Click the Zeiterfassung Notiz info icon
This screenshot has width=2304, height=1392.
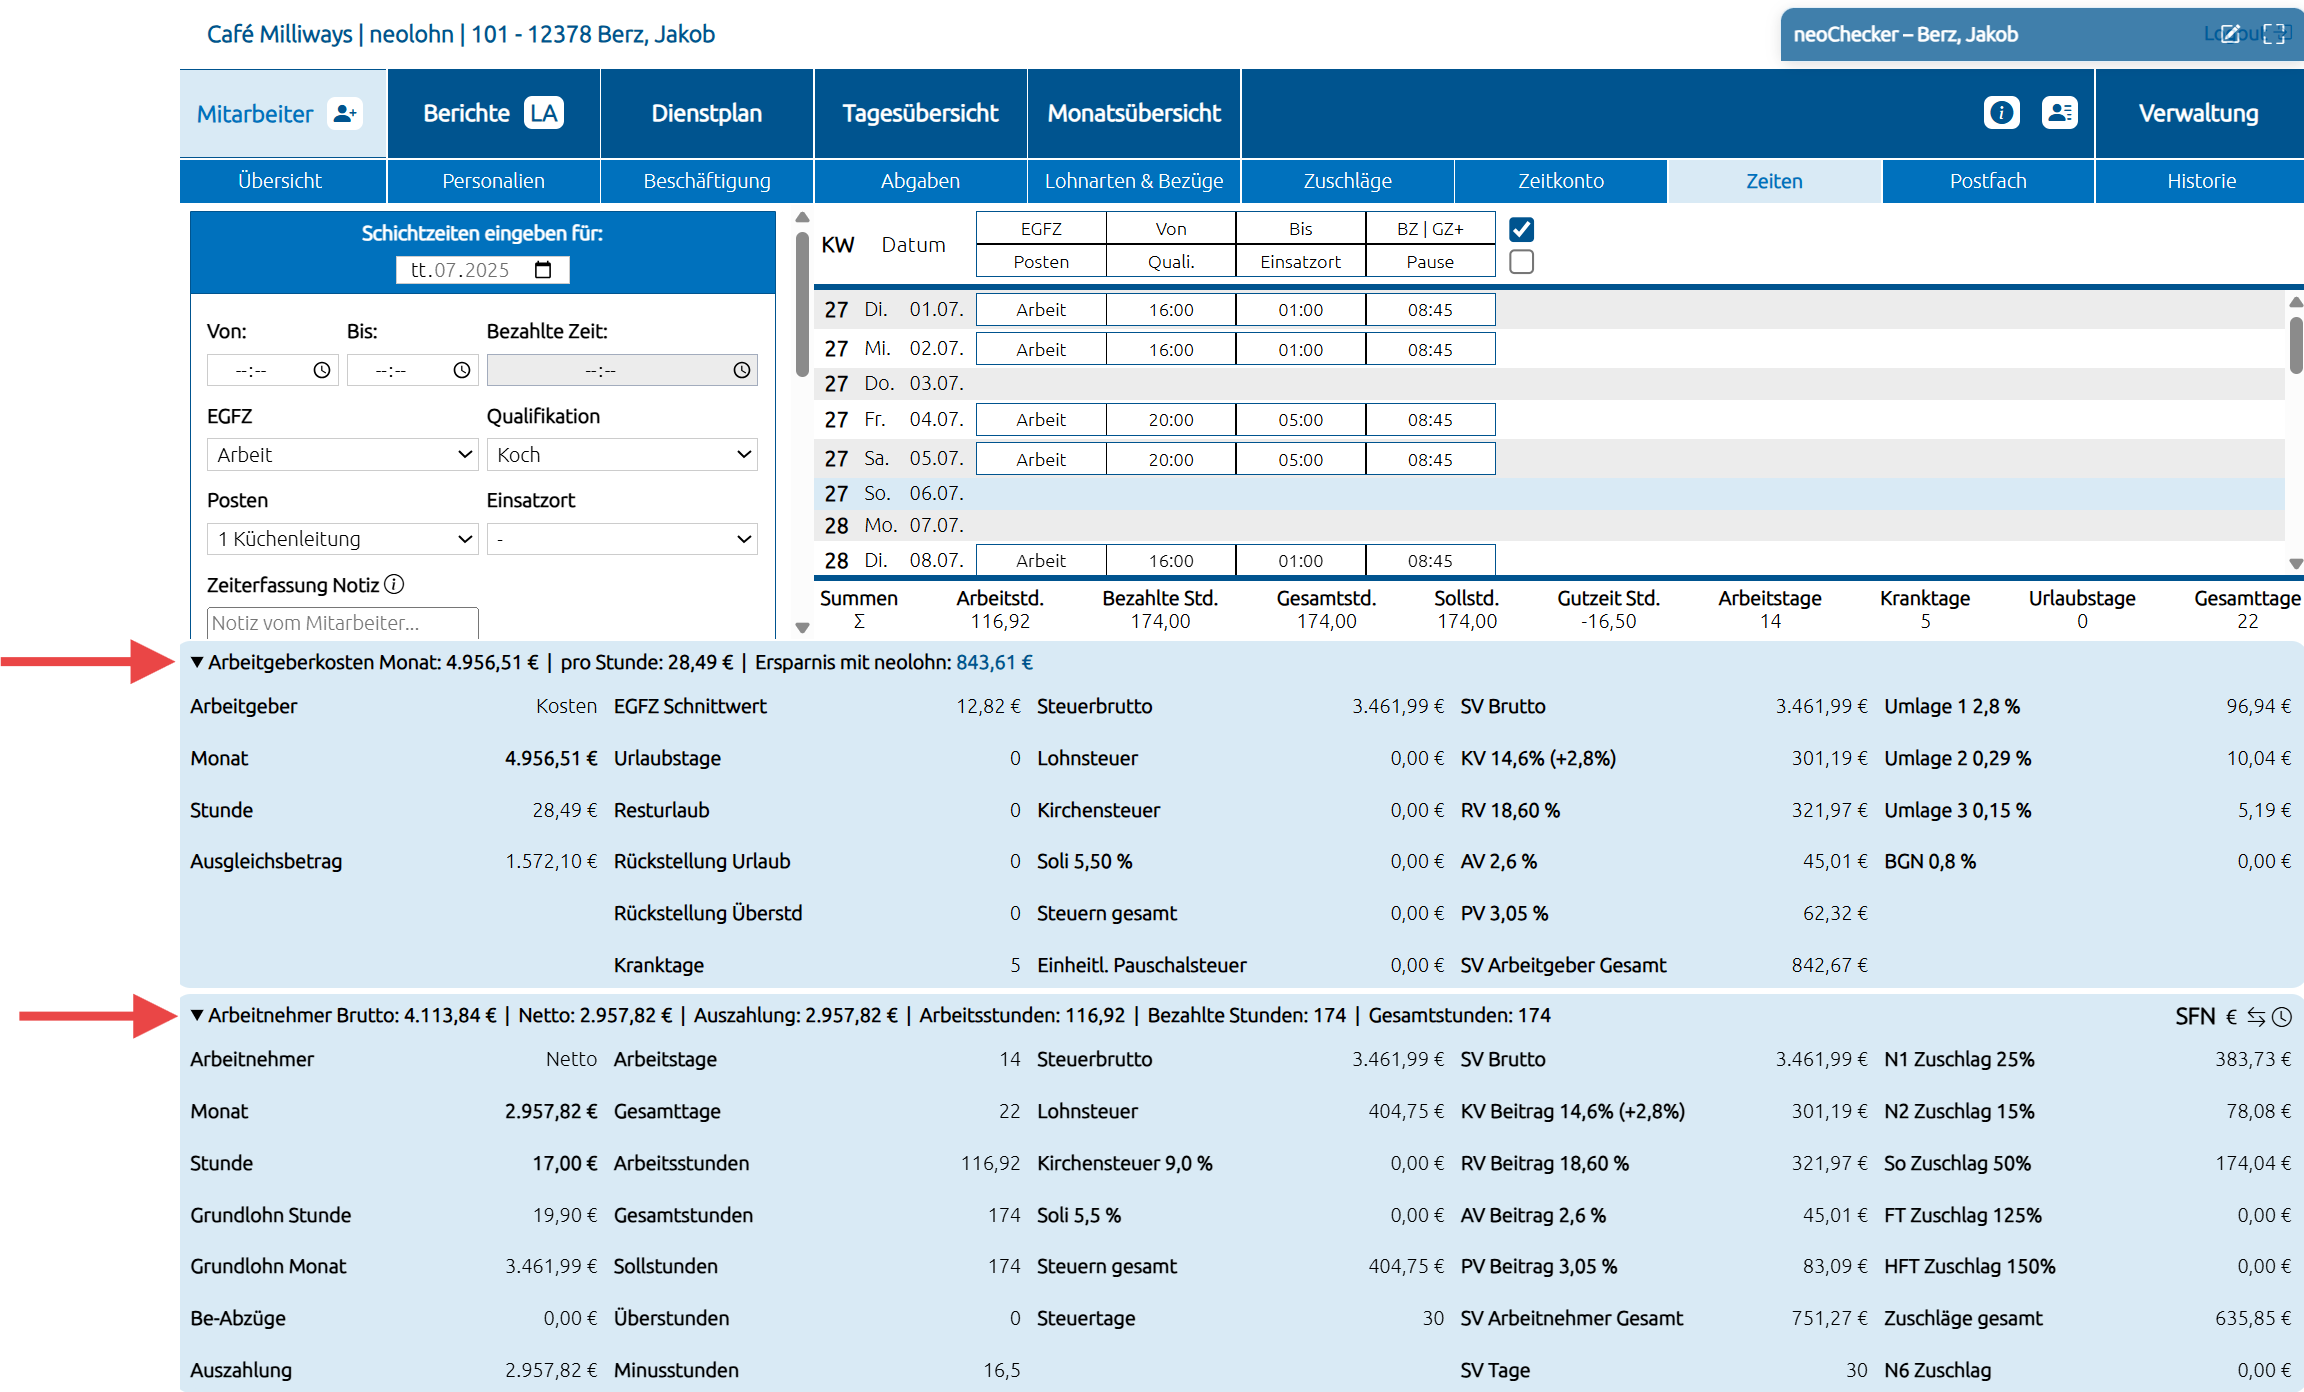coord(394,584)
